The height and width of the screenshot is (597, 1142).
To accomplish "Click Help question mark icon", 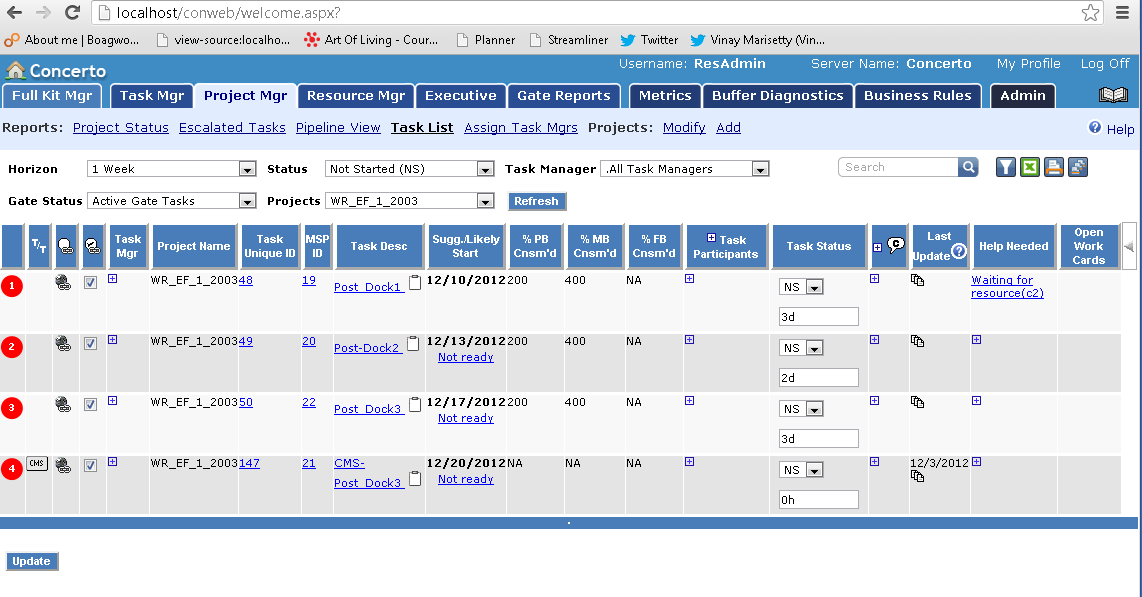I will [x=1095, y=127].
